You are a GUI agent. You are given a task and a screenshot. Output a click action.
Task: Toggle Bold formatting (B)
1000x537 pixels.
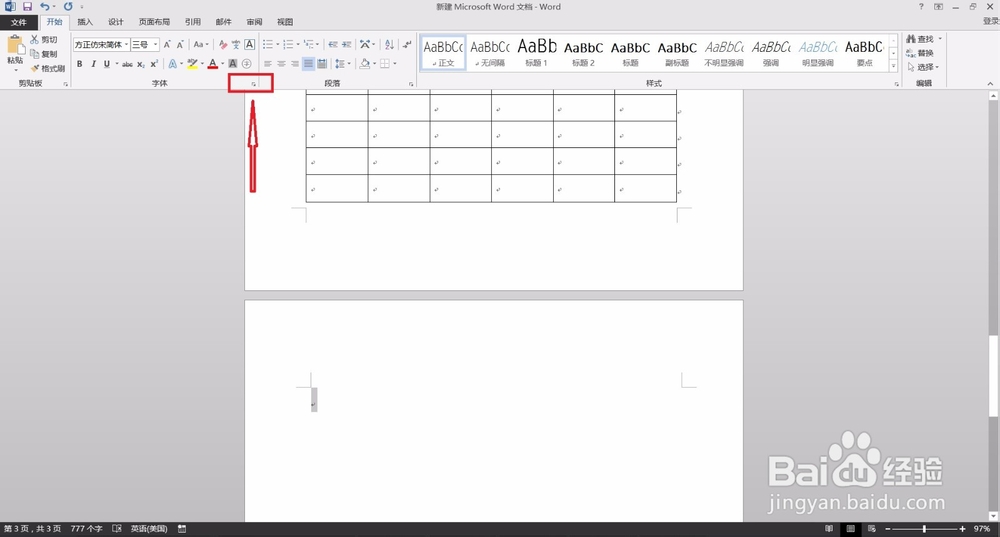(x=80, y=64)
